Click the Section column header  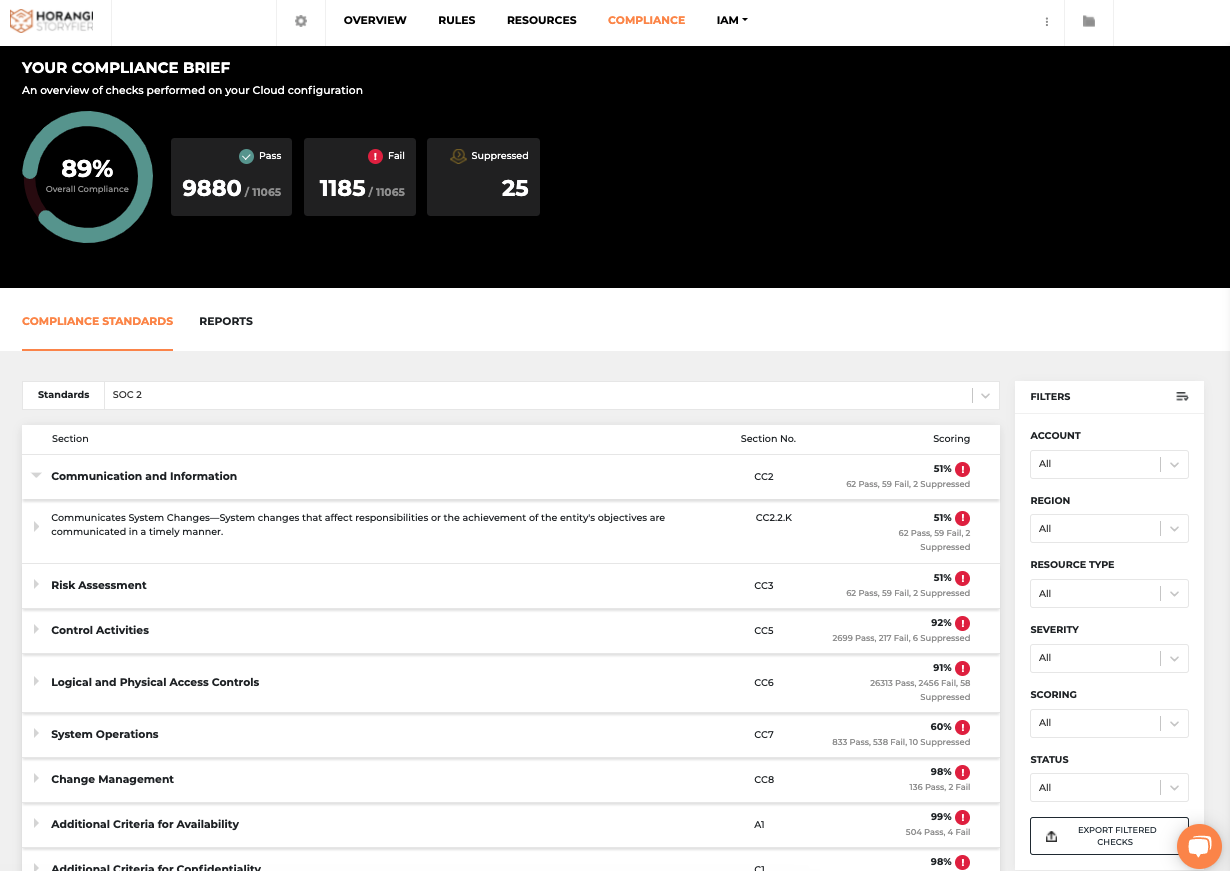70,439
